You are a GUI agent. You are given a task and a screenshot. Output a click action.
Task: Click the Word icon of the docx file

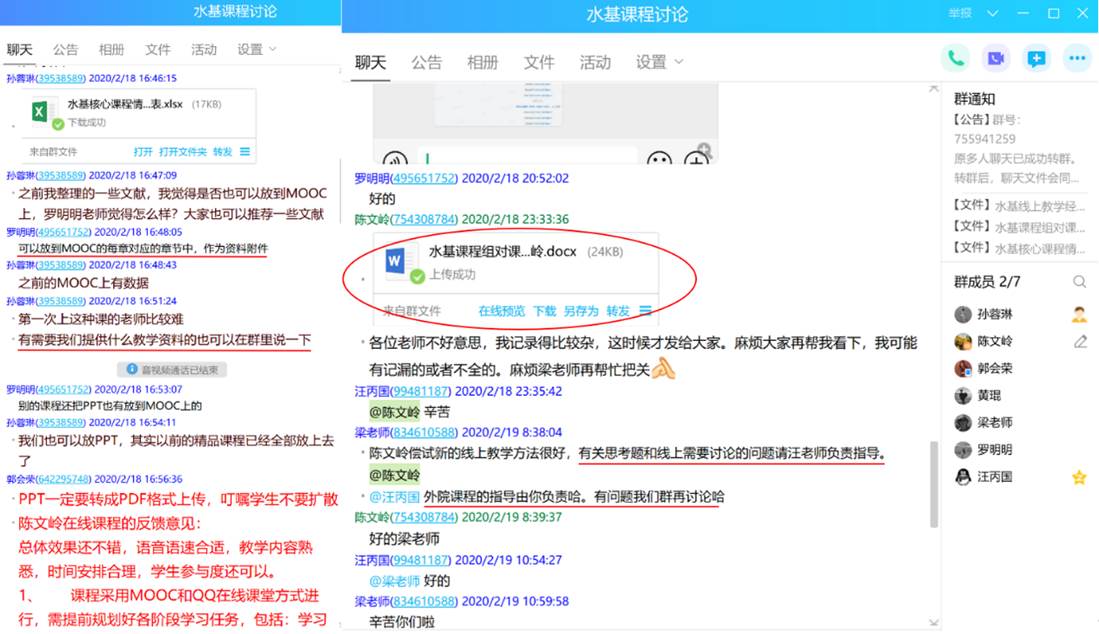400,264
